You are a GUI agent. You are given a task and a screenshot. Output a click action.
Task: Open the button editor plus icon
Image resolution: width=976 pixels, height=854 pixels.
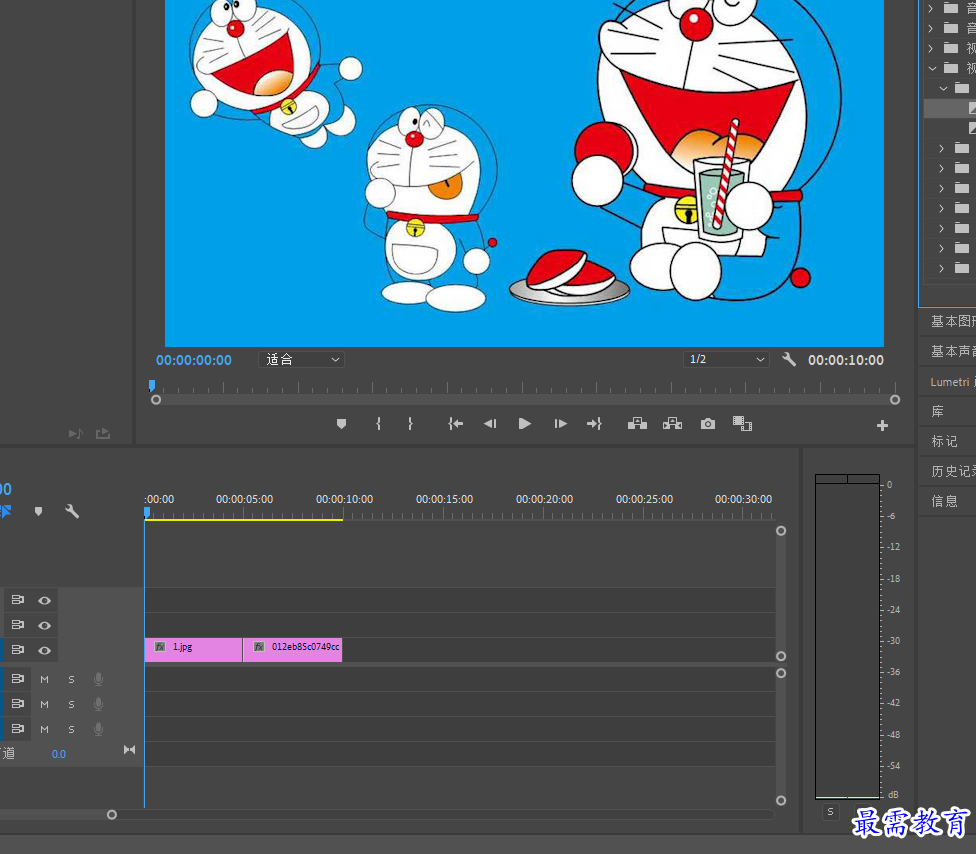tap(882, 426)
